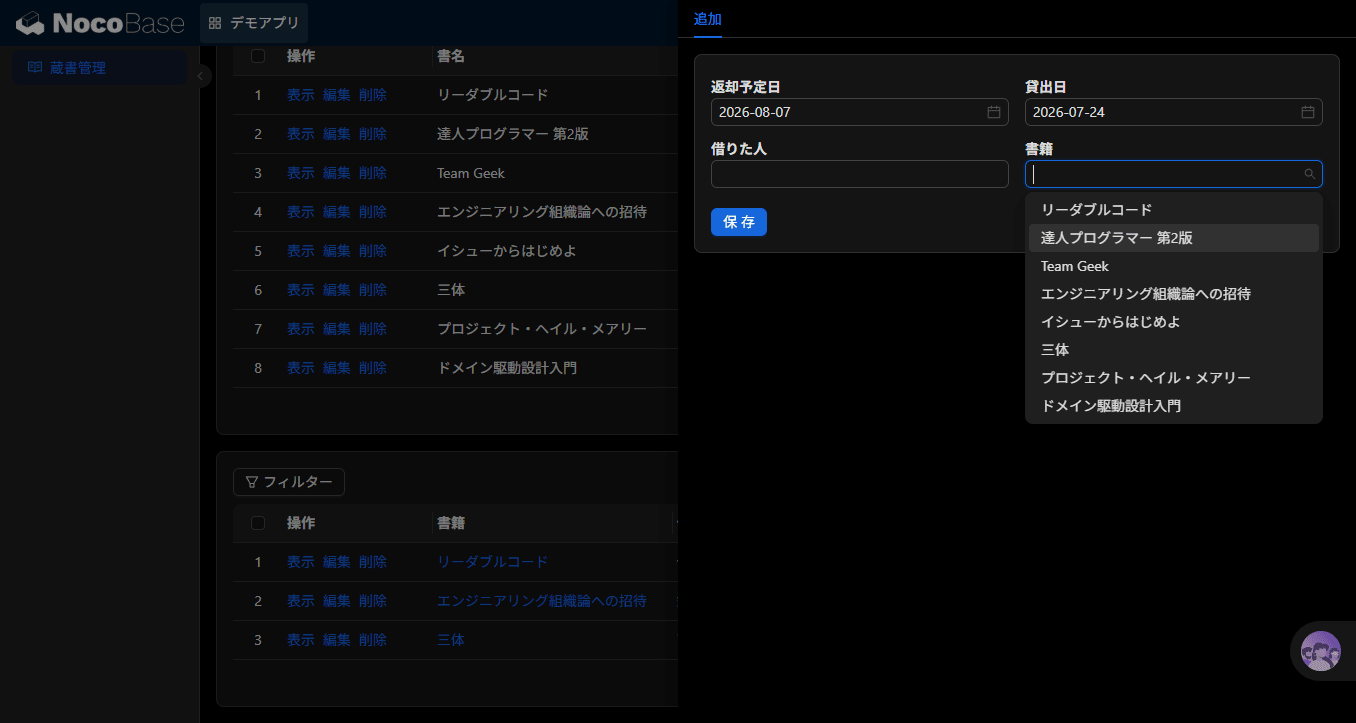Click 編集 for ドメイン駆動設計入門
Screen dimensions: 1356x723
coord(337,368)
